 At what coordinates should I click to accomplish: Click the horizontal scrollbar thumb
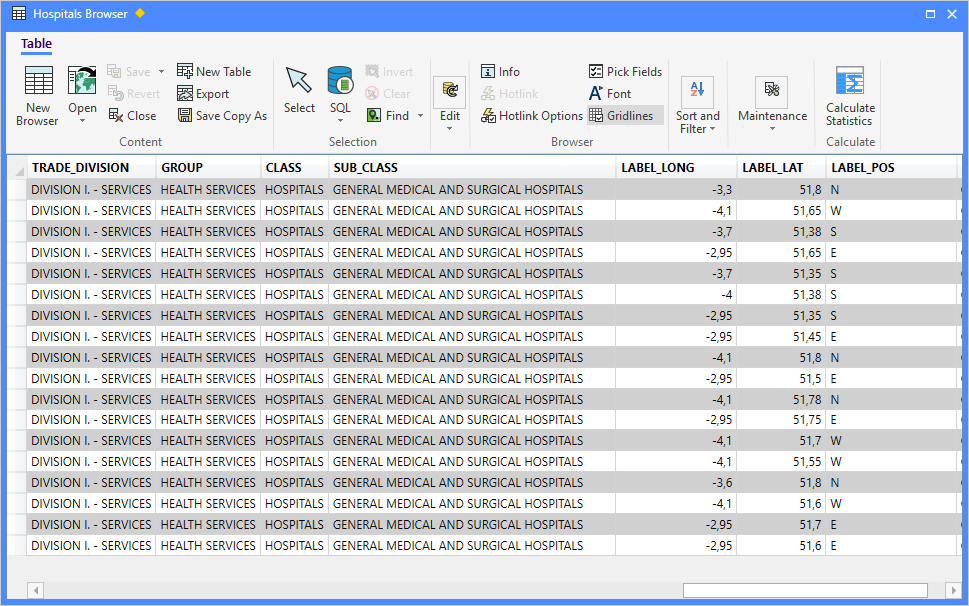pos(805,591)
